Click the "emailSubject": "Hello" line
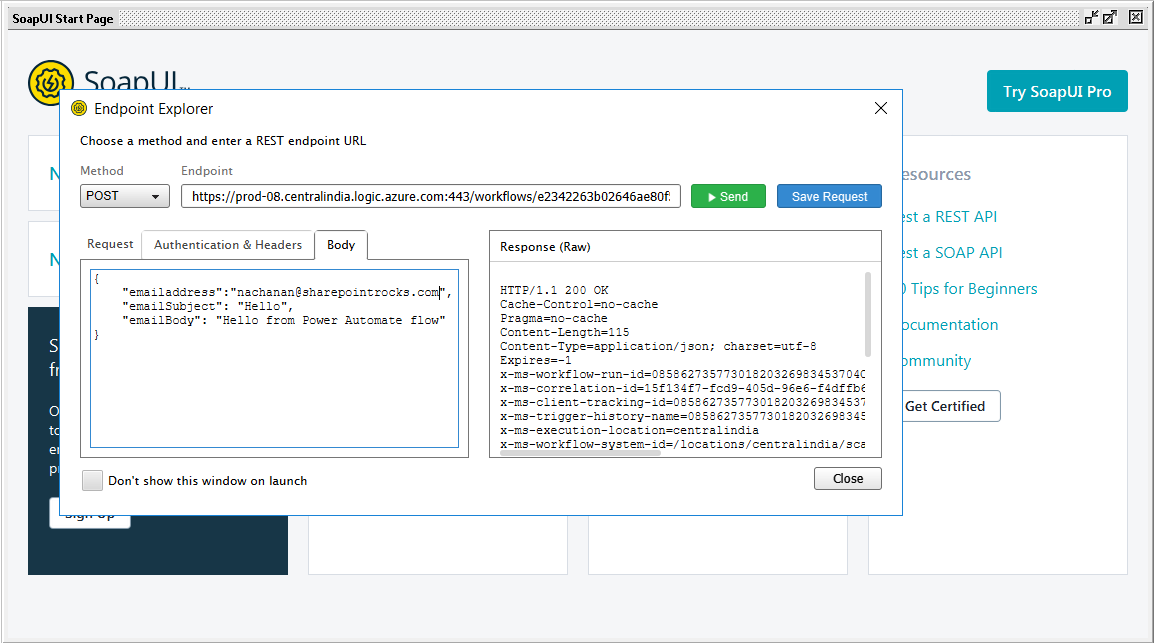The height and width of the screenshot is (643, 1154). [208, 306]
